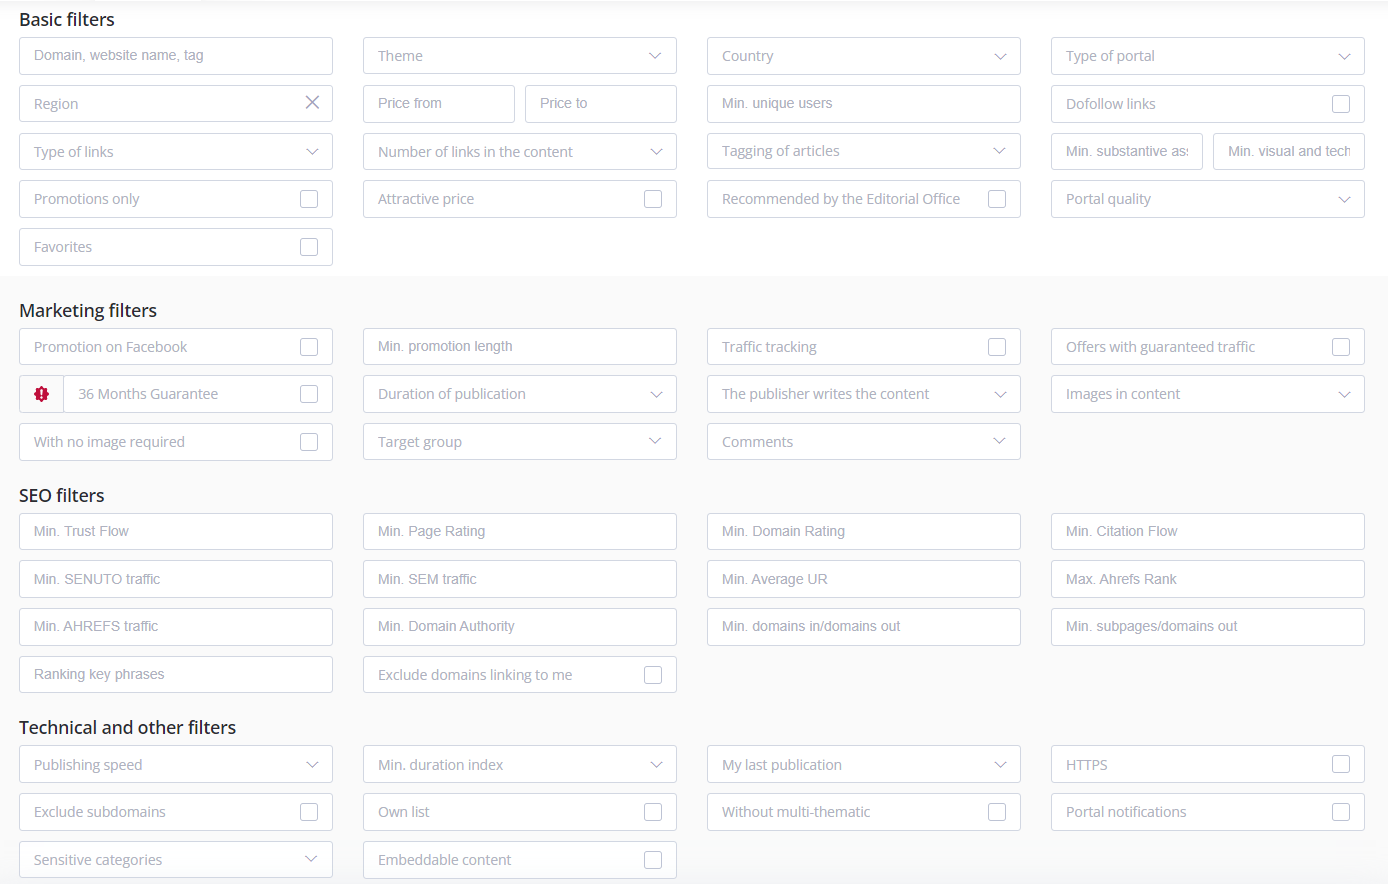Clear the Region field with the X icon

pyautogui.click(x=312, y=103)
